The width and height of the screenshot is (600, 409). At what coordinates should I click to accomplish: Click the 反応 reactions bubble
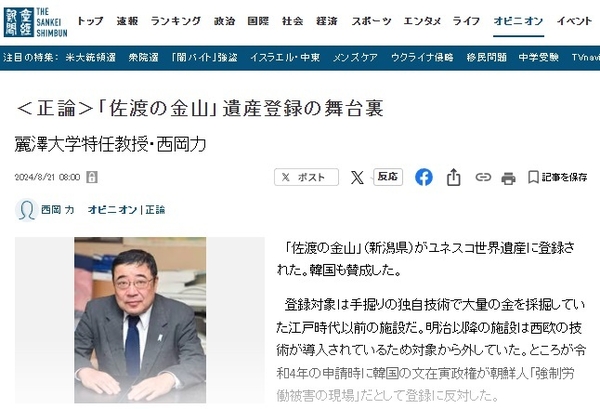tap(388, 176)
